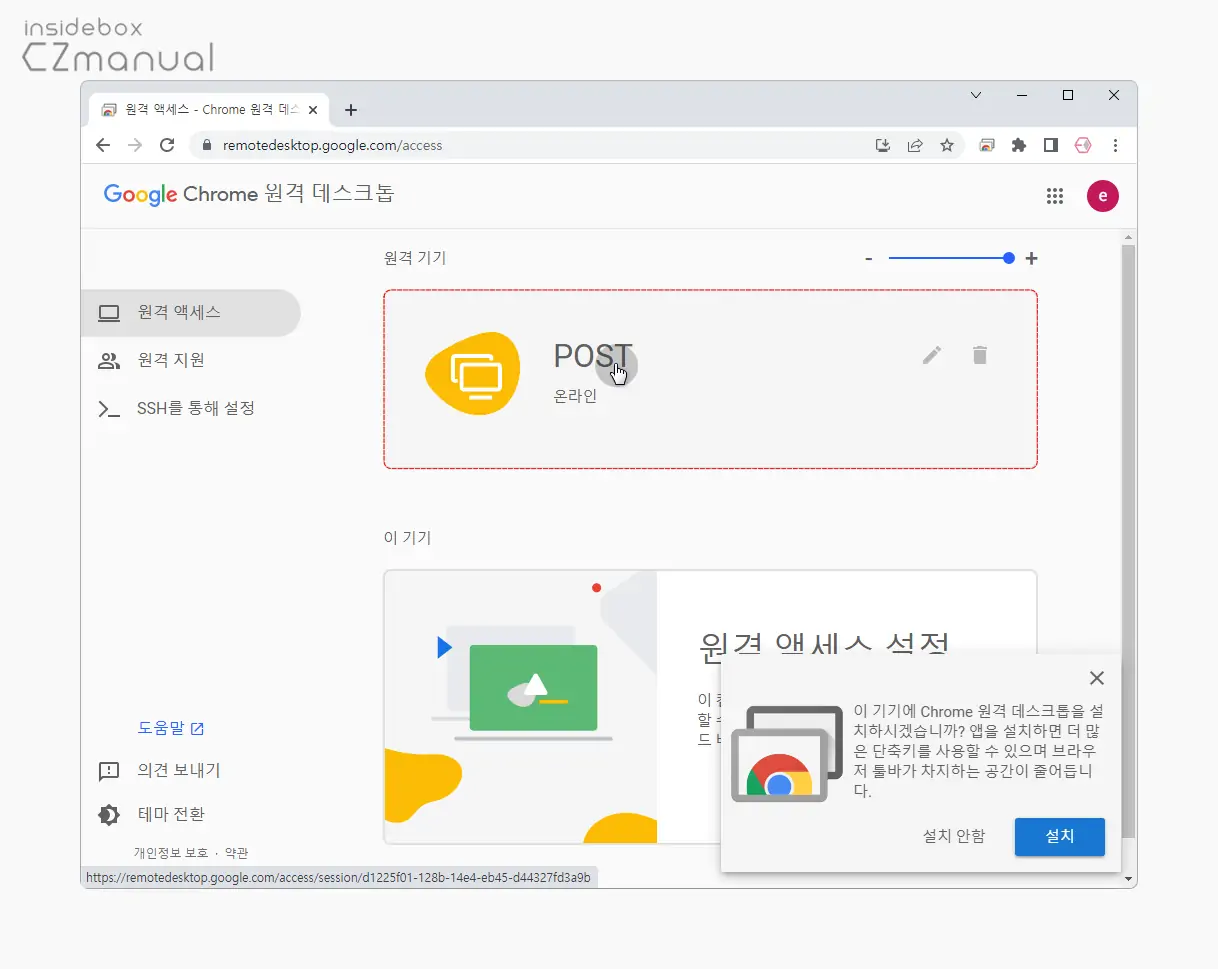Click the 설치 install button
Viewport: 1218px width, 969px height.
[1060, 837]
